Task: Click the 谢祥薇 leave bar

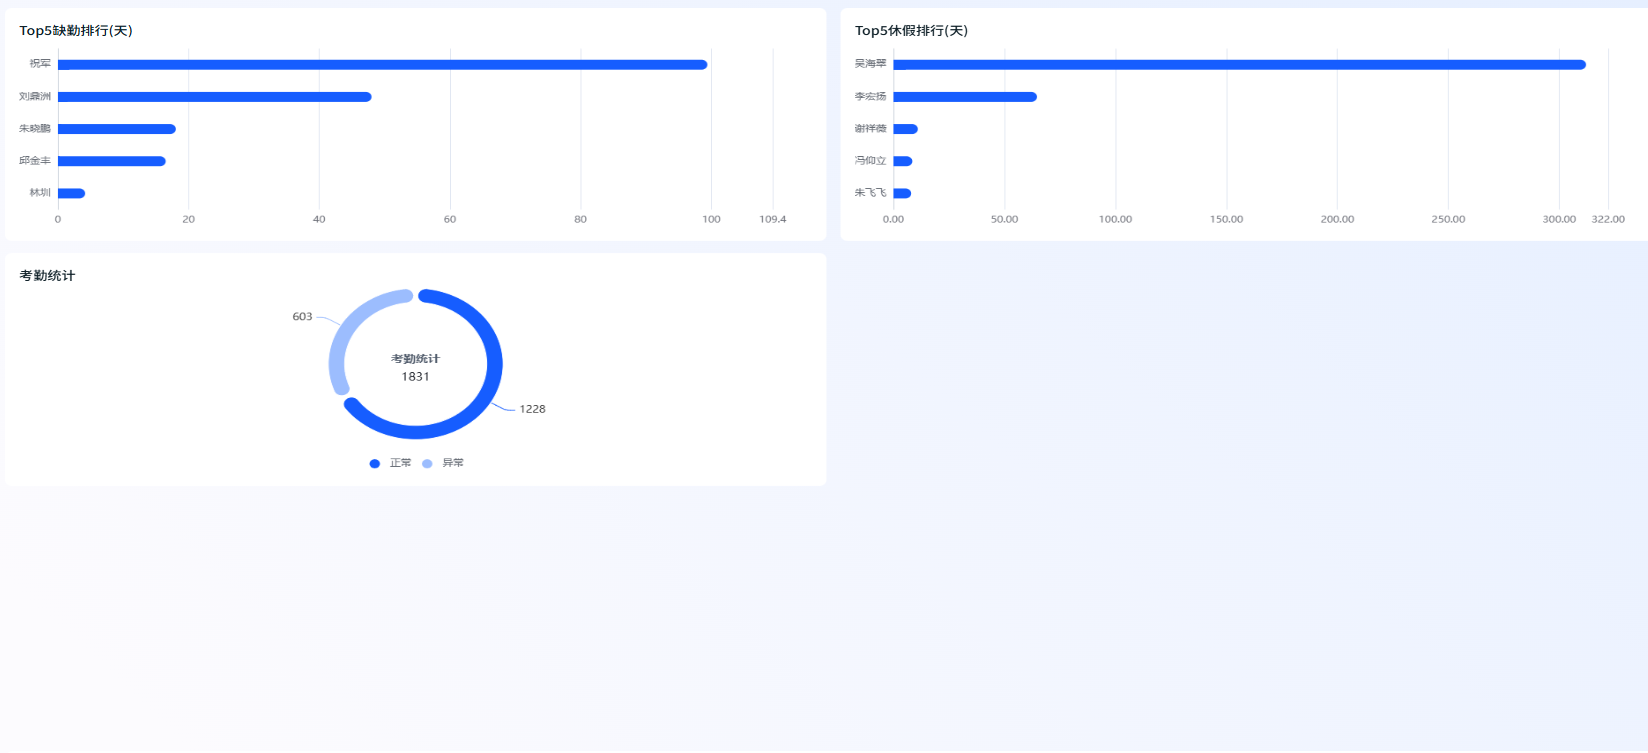Action: click(x=905, y=129)
